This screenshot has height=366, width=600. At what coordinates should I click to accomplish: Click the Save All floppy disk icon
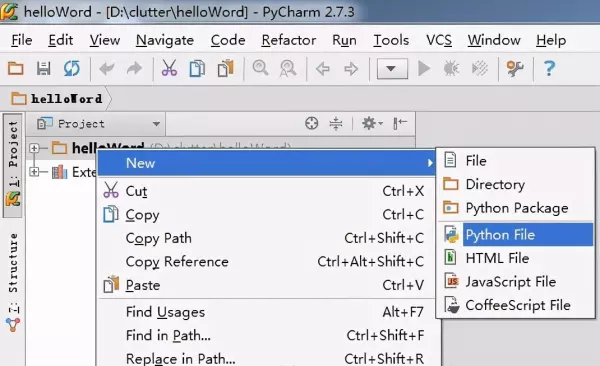(x=44, y=69)
